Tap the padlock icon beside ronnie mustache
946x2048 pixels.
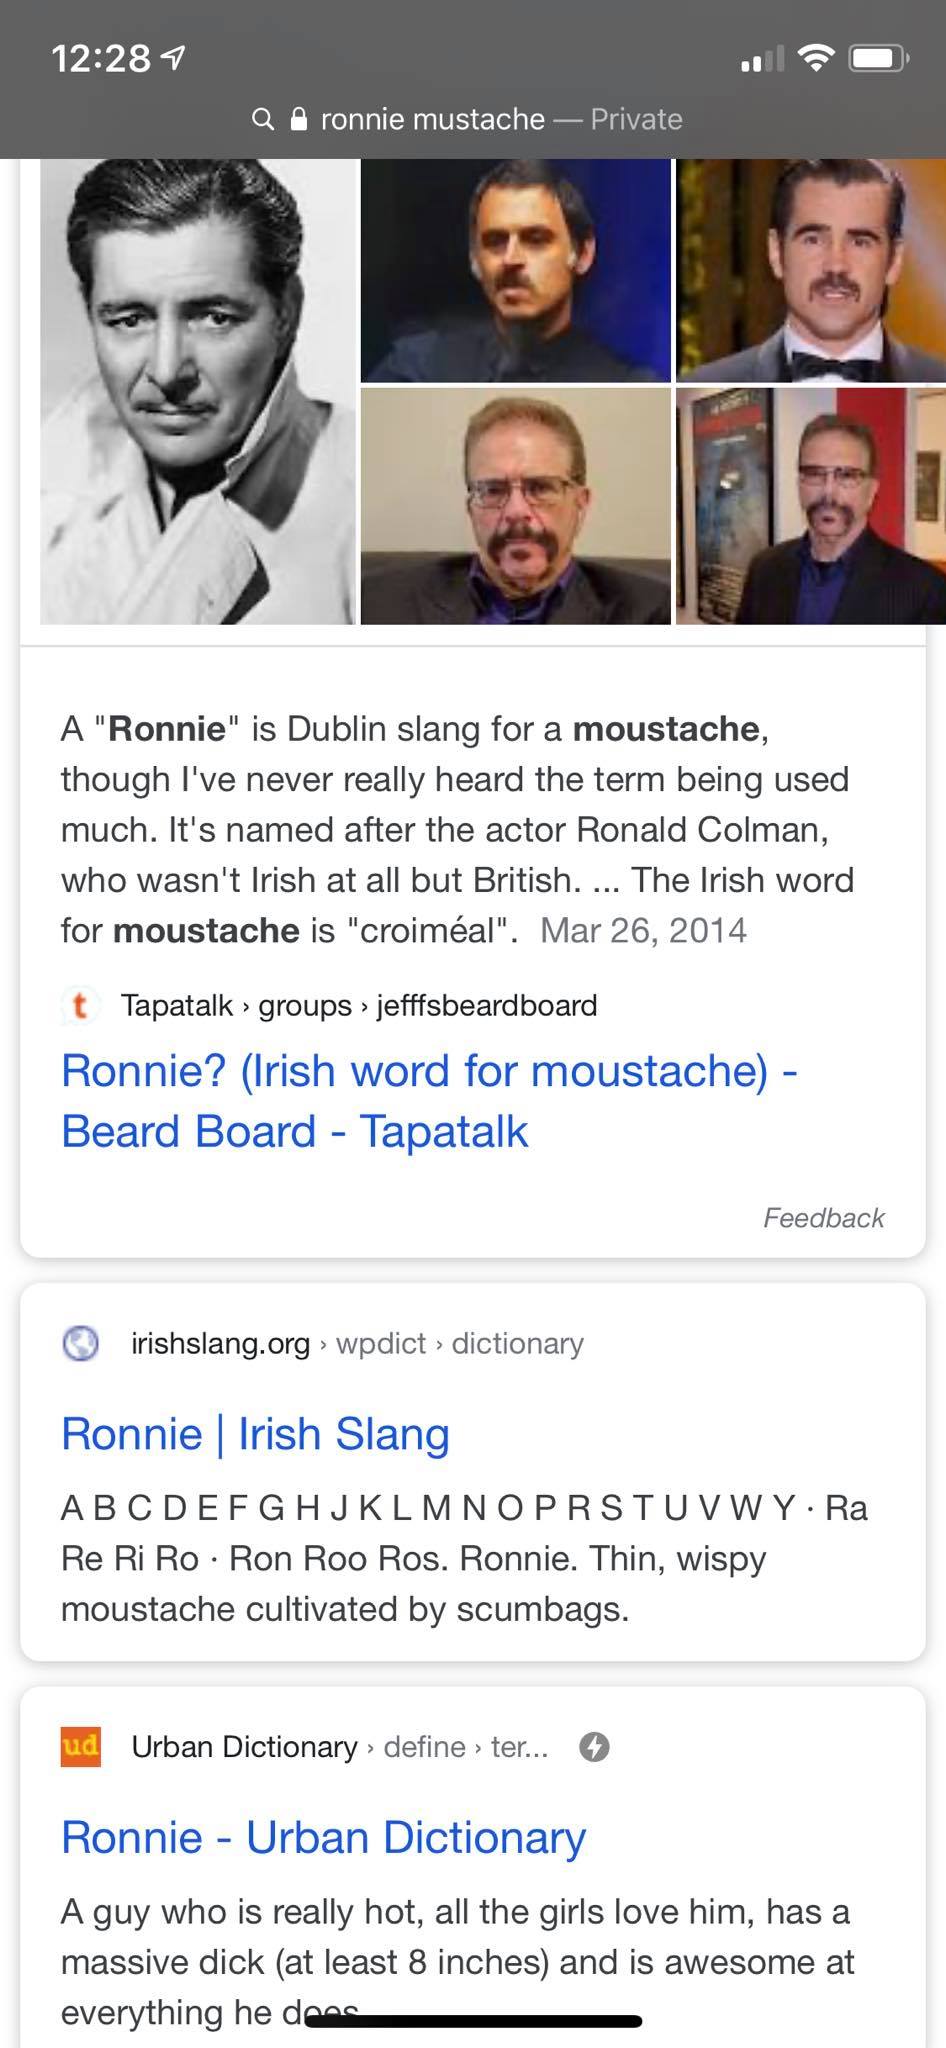(298, 119)
